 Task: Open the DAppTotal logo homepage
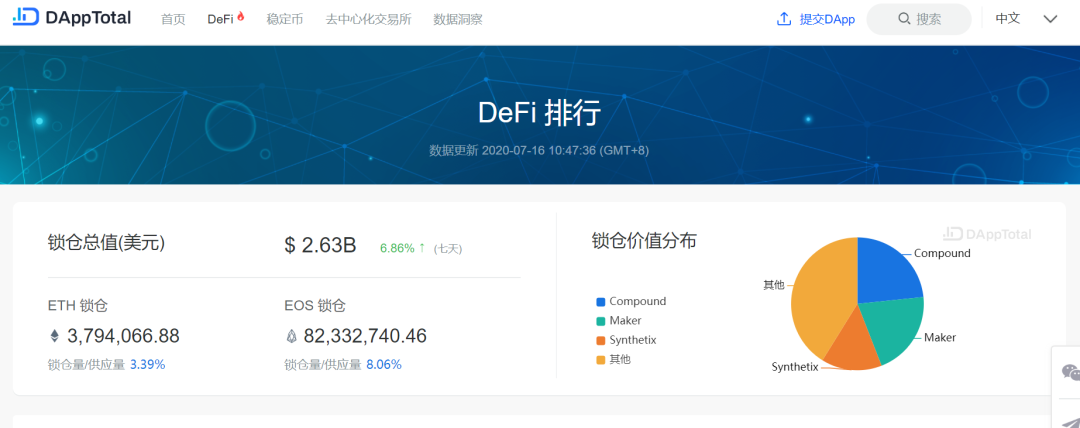point(72,18)
